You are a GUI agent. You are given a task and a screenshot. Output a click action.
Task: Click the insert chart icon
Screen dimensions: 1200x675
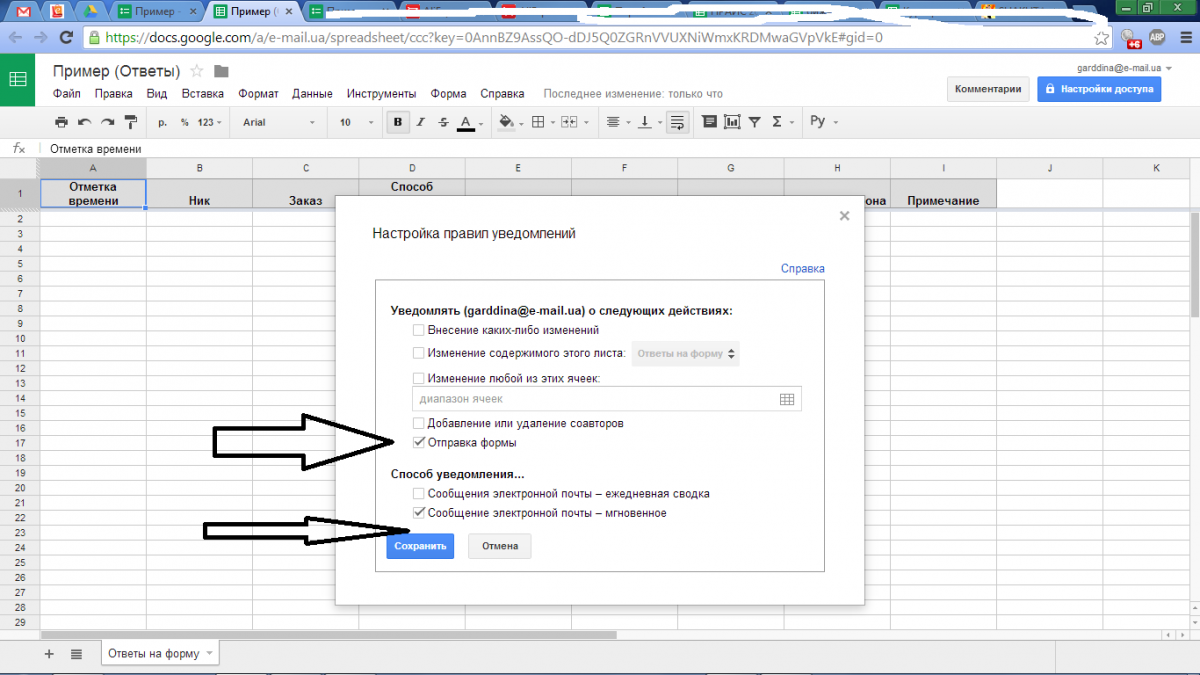(x=732, y=122)
